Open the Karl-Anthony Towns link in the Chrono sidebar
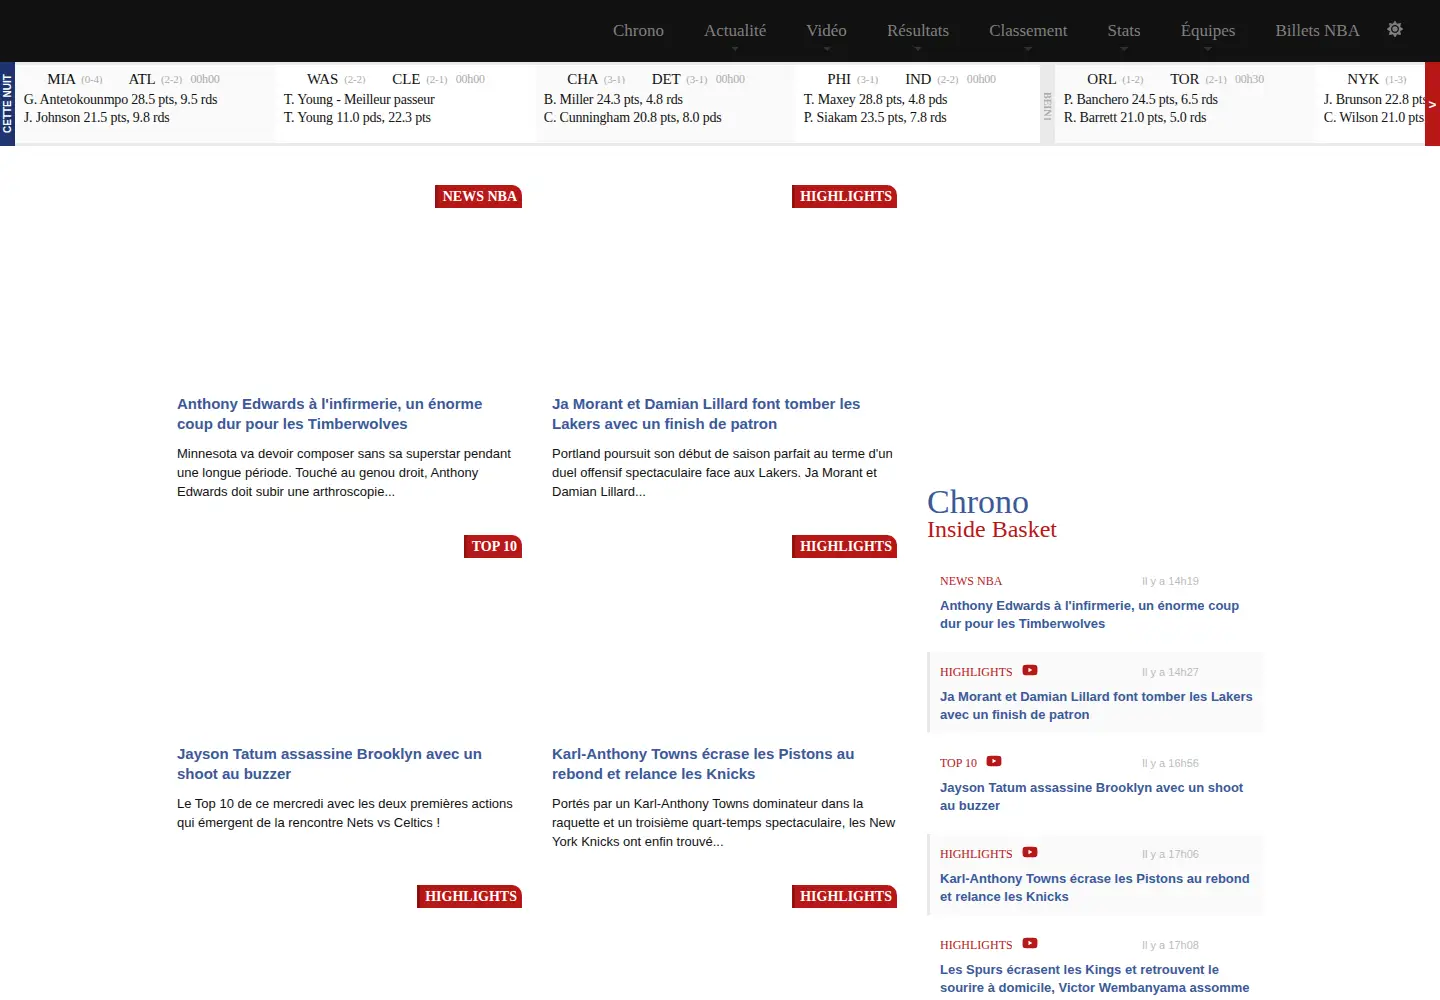This screenshot has height=1000, width=1440. pos(1095,888)
